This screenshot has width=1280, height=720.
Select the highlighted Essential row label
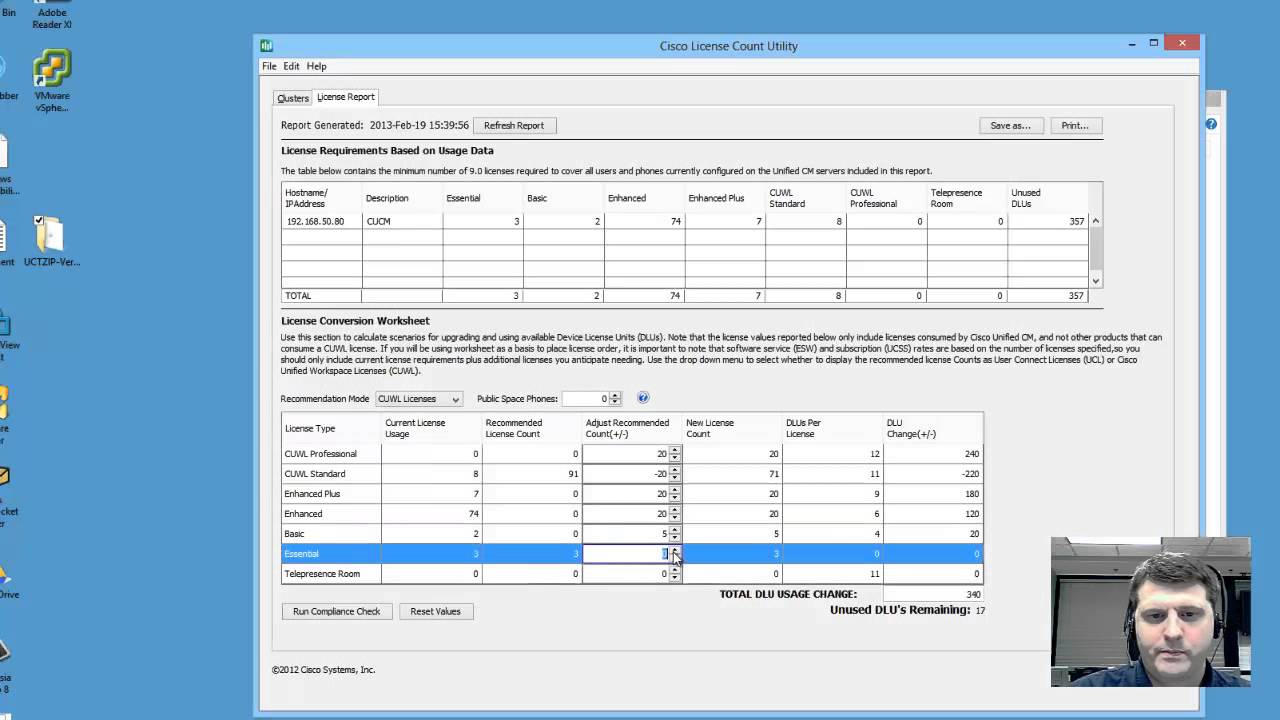(301, 554)
